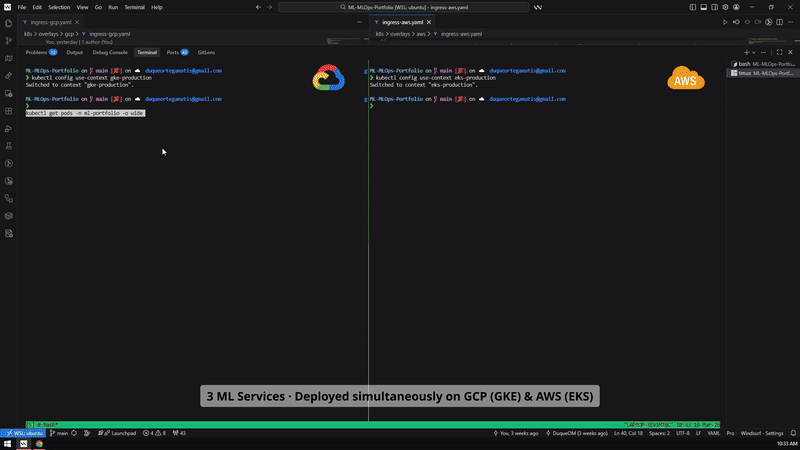
Task: Select the ingress-aws.yaml editor tab
Action: point(403,22)
